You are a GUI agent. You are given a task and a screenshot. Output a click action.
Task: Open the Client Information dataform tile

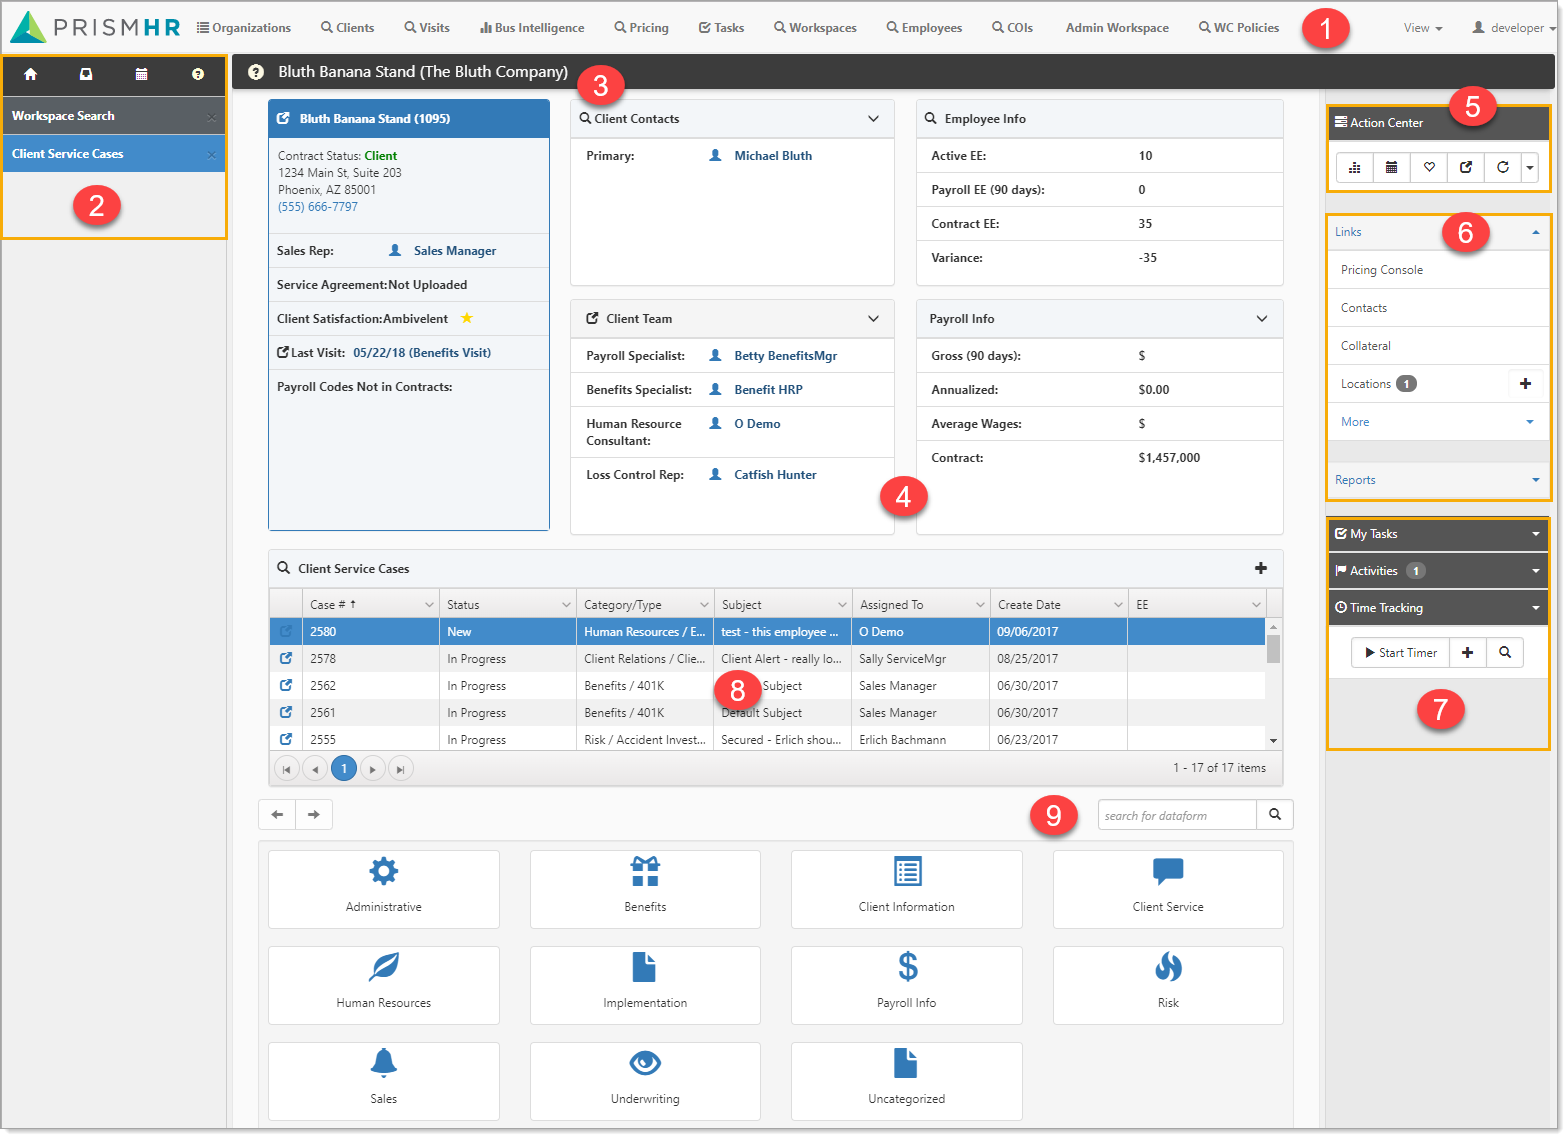tap(907, 889)
